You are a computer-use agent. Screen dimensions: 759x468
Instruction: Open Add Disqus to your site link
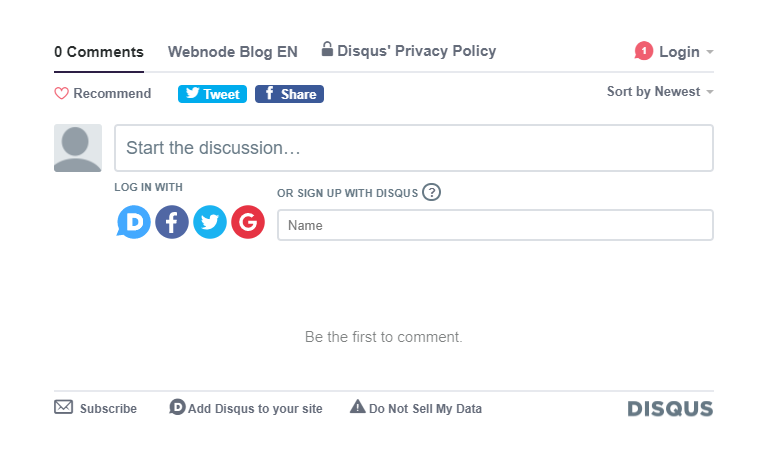point(246,408)
